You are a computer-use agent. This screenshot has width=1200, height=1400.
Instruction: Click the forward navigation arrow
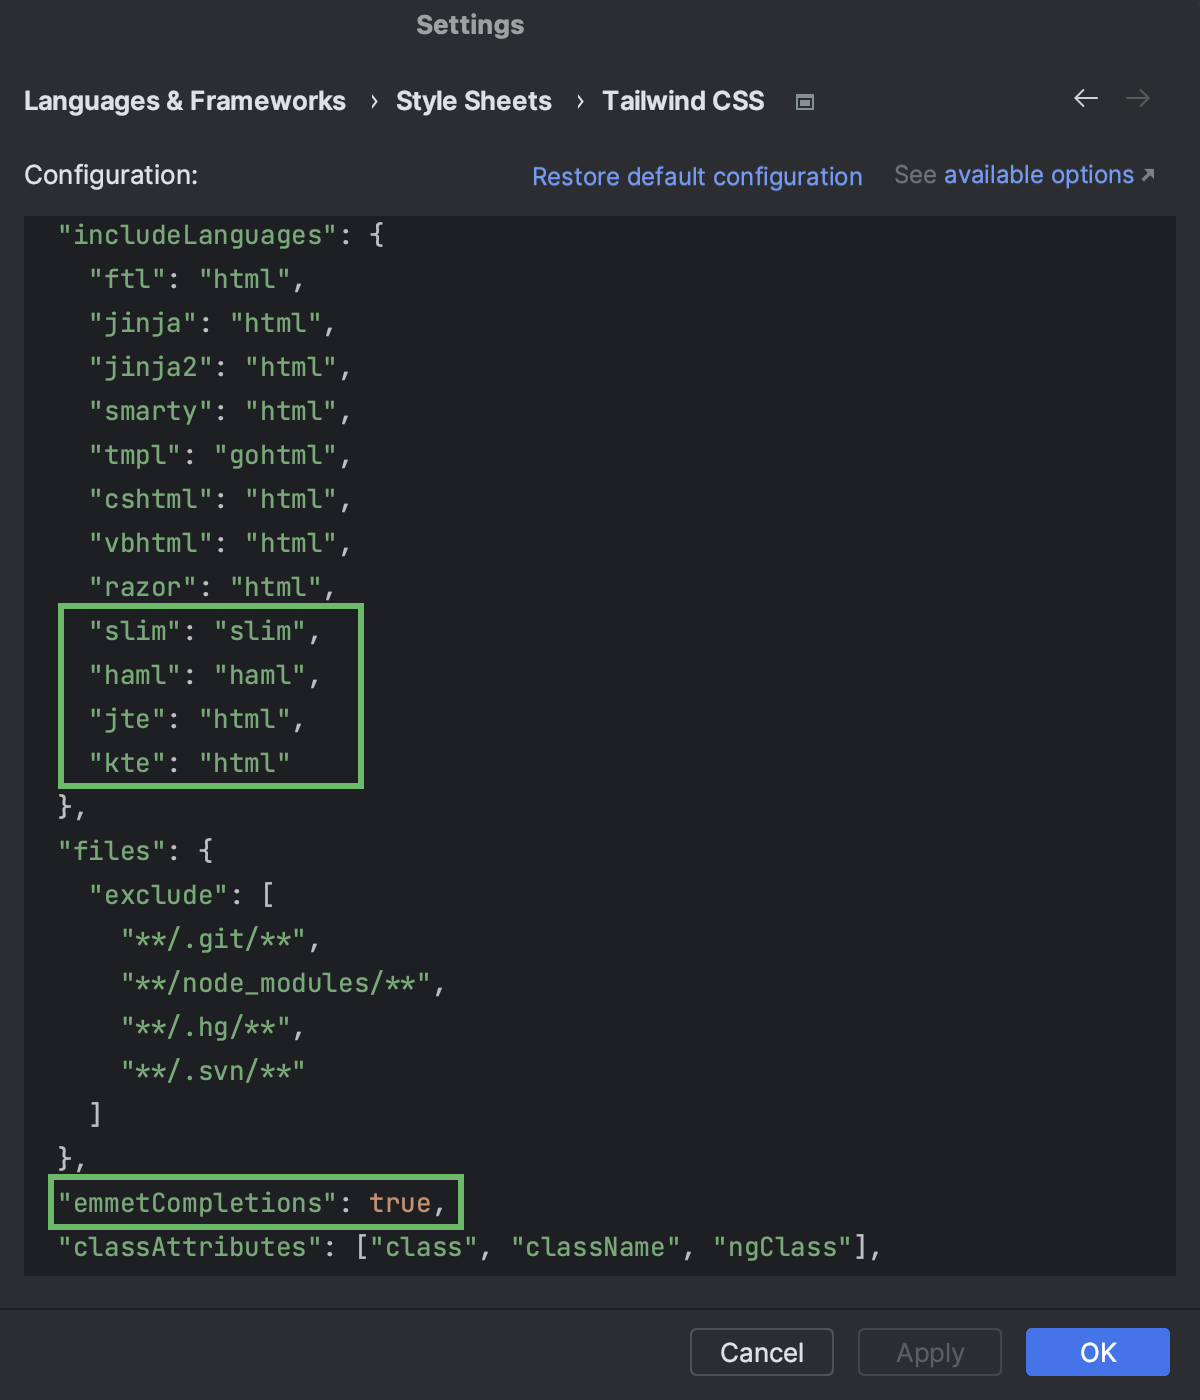1138,99
